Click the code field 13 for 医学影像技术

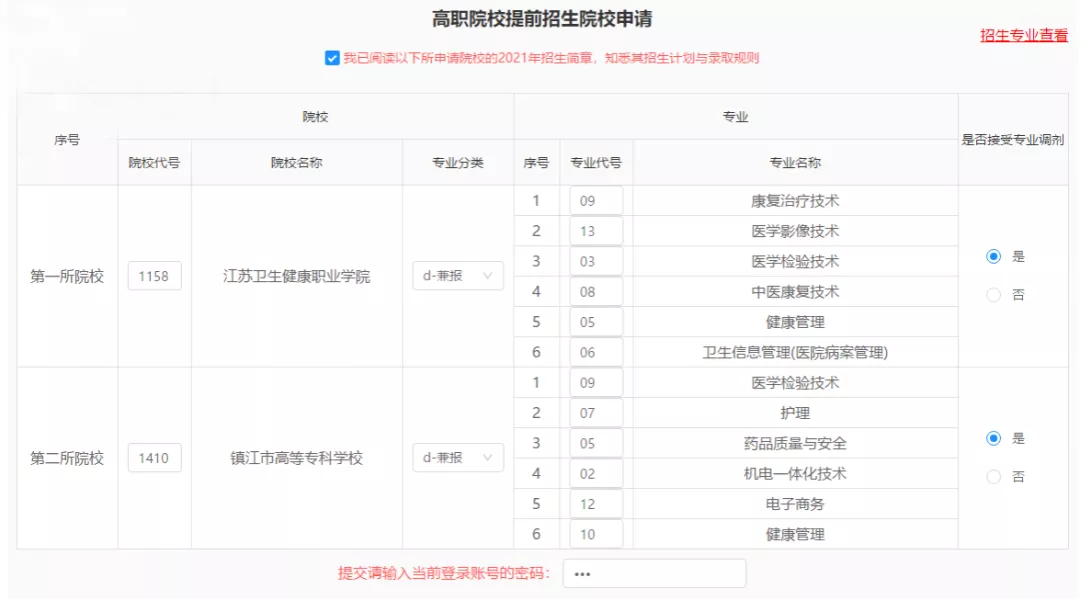coord(596,230)
